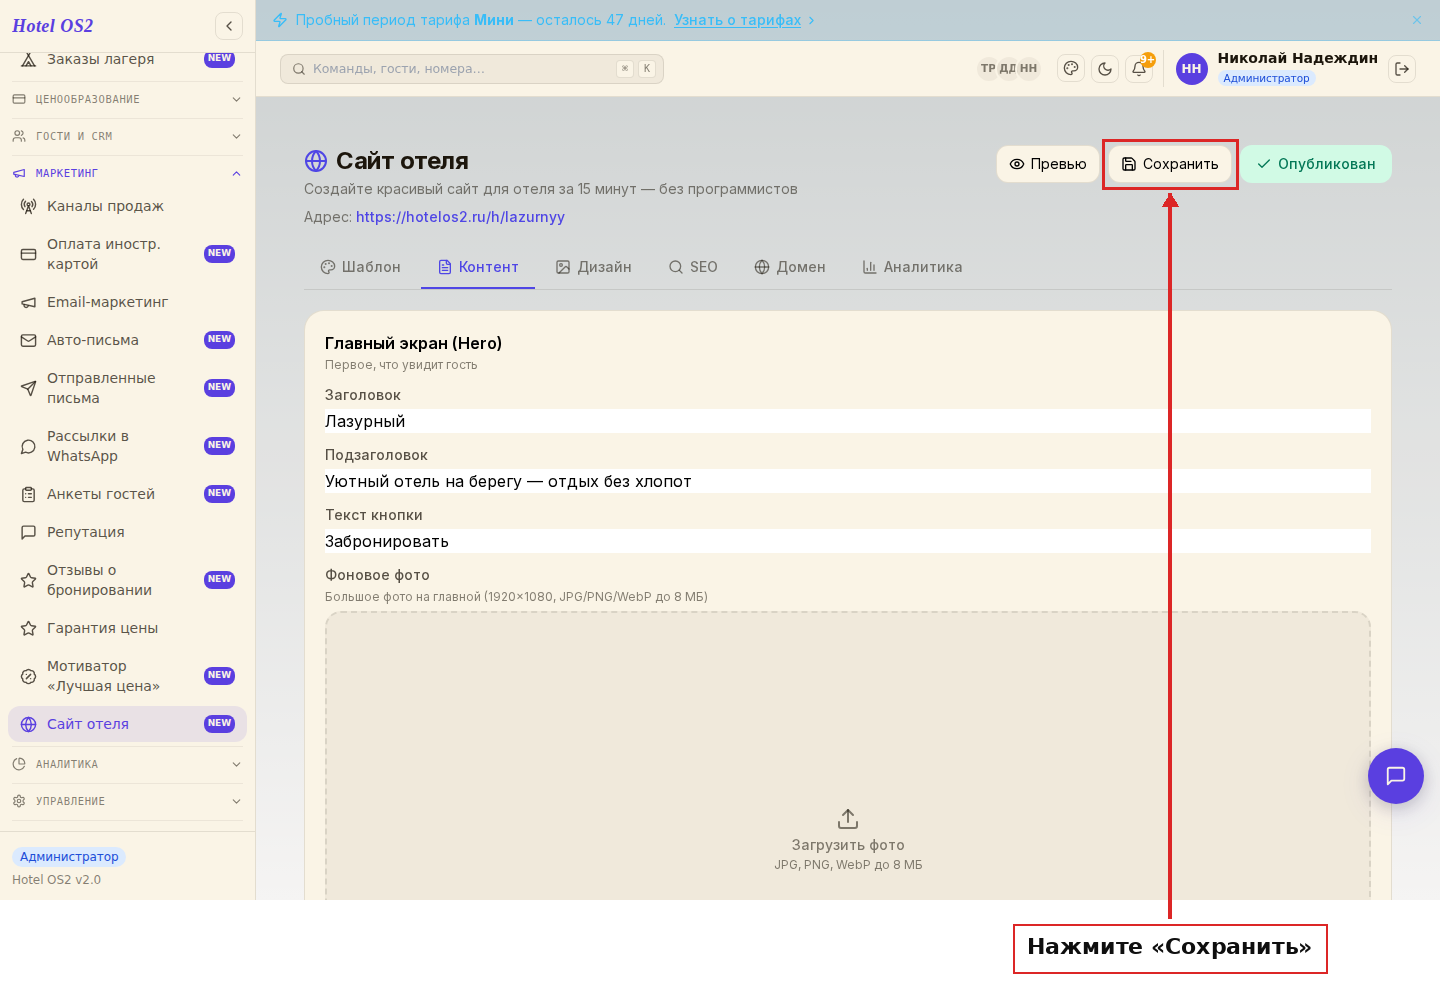Screen dimensions: 1440x997
Task: Open the chat bubble floating button
Action: point(1396,776)
